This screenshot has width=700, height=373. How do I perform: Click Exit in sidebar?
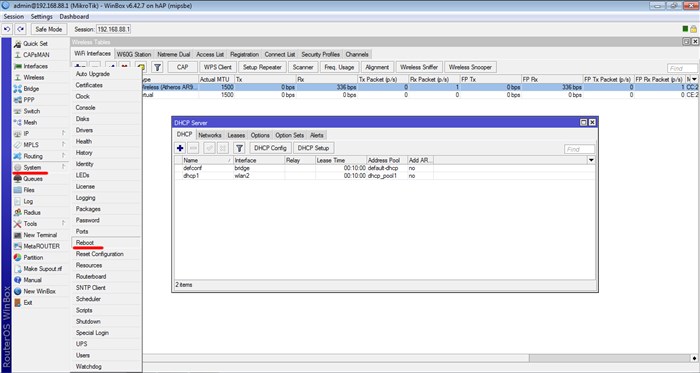pos(28,303)
